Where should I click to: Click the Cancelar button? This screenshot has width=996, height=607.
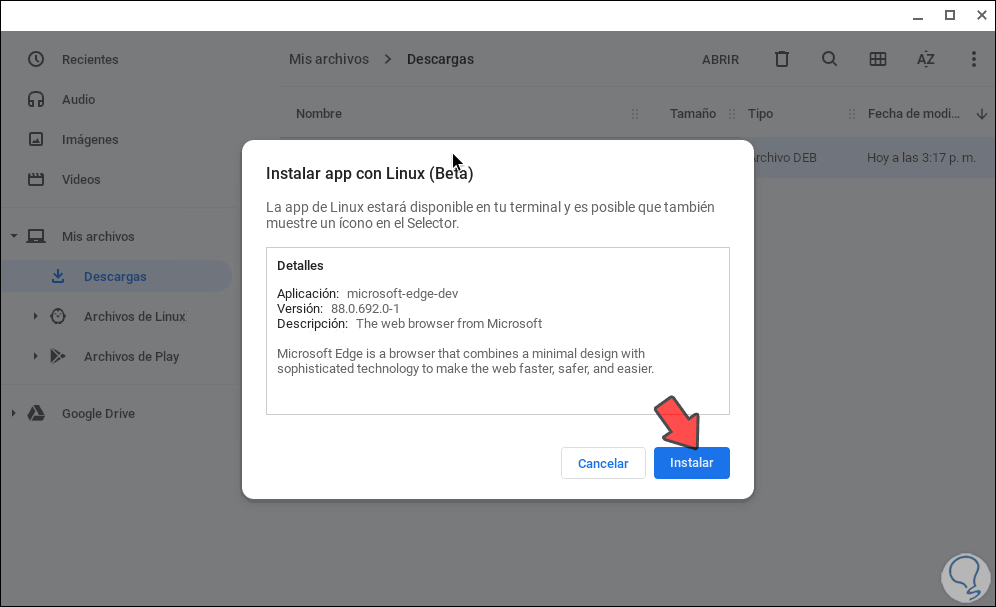(603, 464)
